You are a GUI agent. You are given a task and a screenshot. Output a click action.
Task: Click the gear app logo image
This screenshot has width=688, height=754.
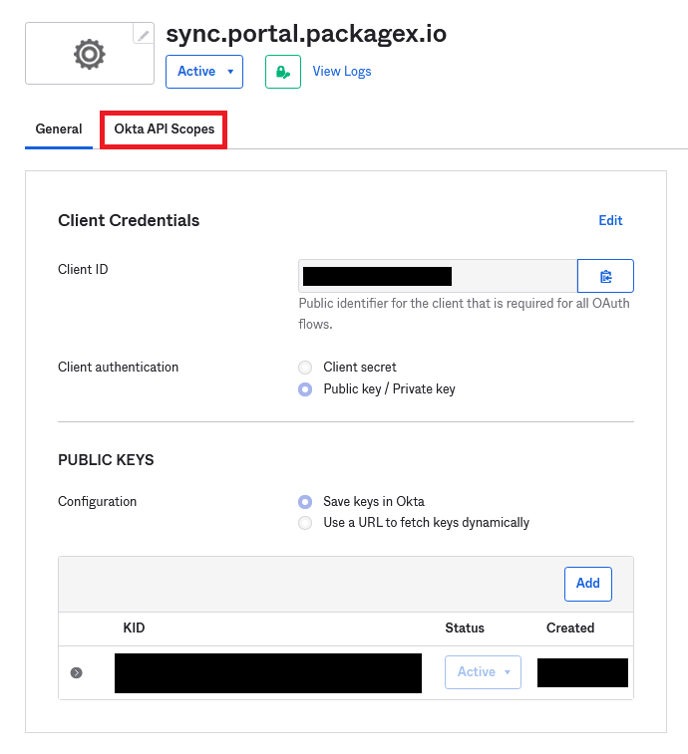coord(89,54)
